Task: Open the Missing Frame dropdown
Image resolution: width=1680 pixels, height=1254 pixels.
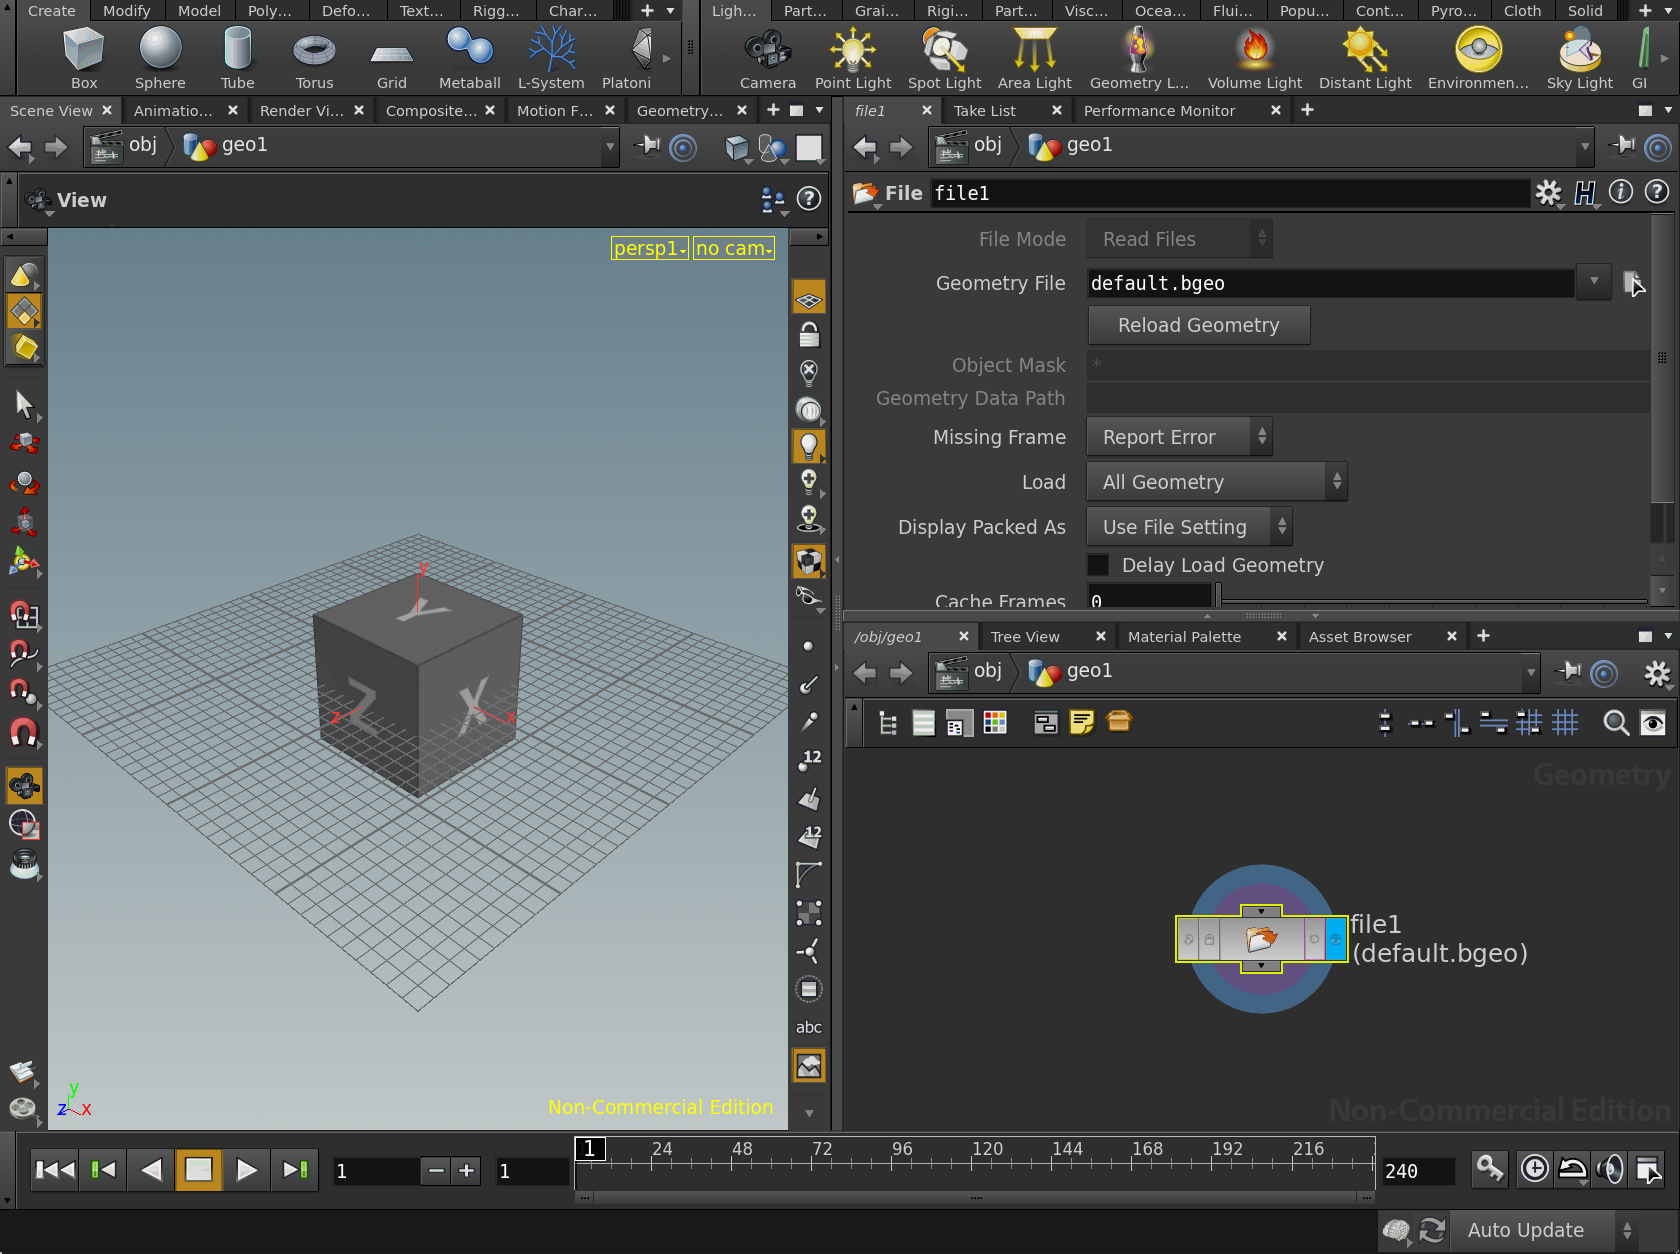Action: click(1179, 437)
